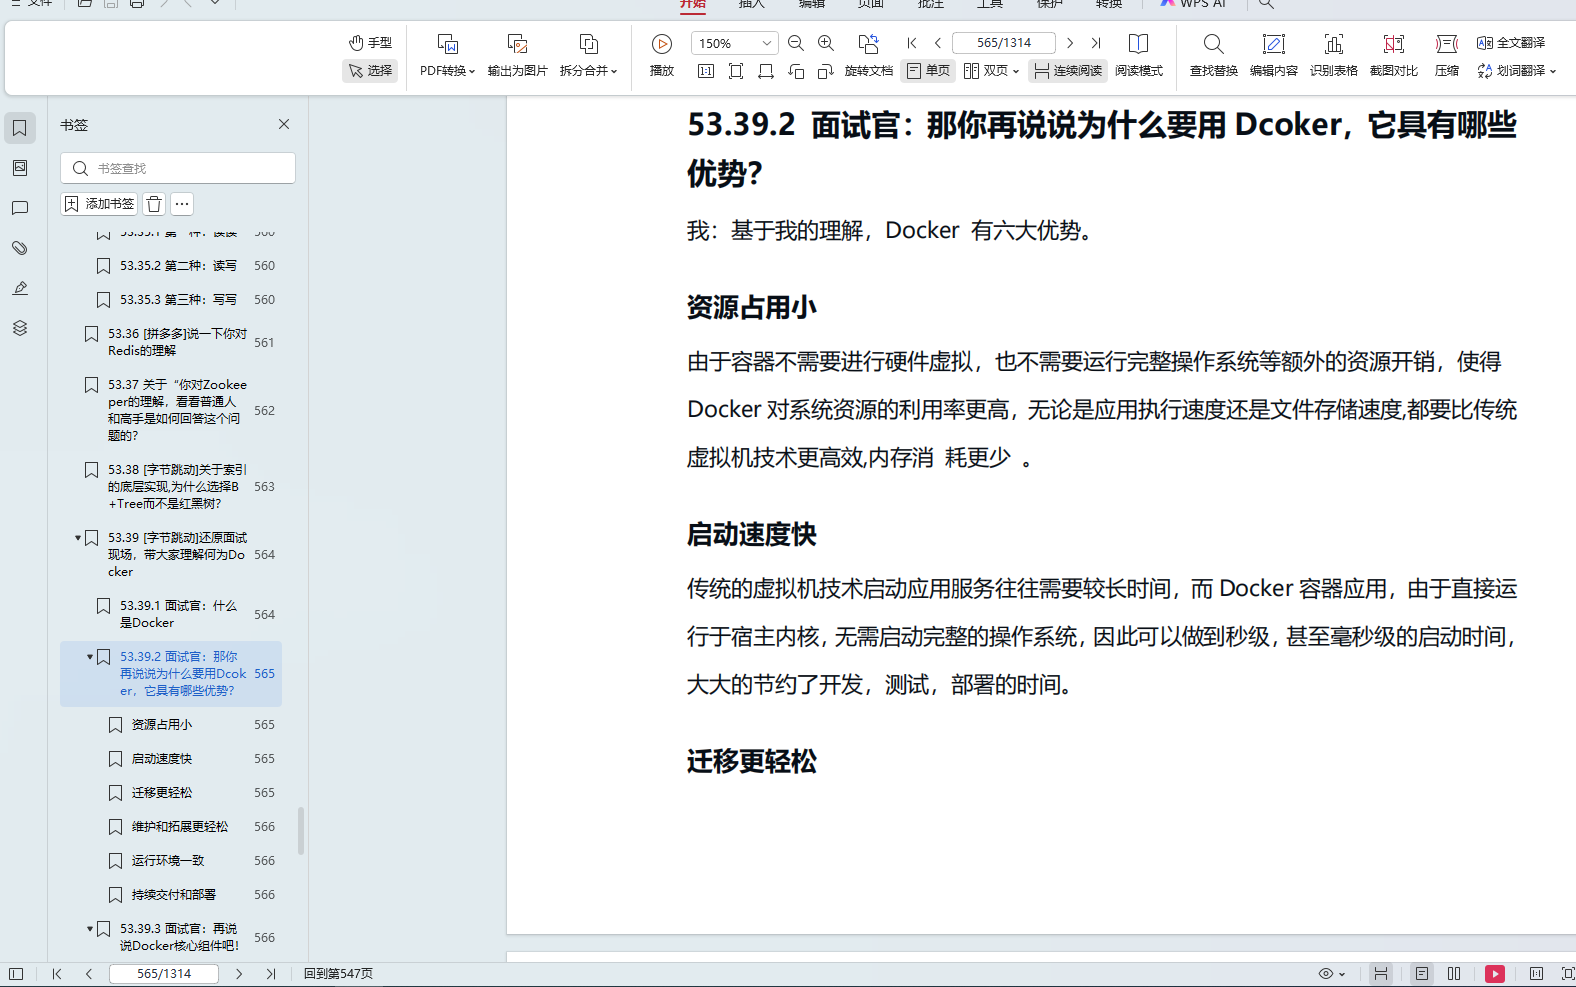Toggle continuous reading in status bar
Image resolution: width=1576 pixels, height=987 pixels.
click(1380, 974)
